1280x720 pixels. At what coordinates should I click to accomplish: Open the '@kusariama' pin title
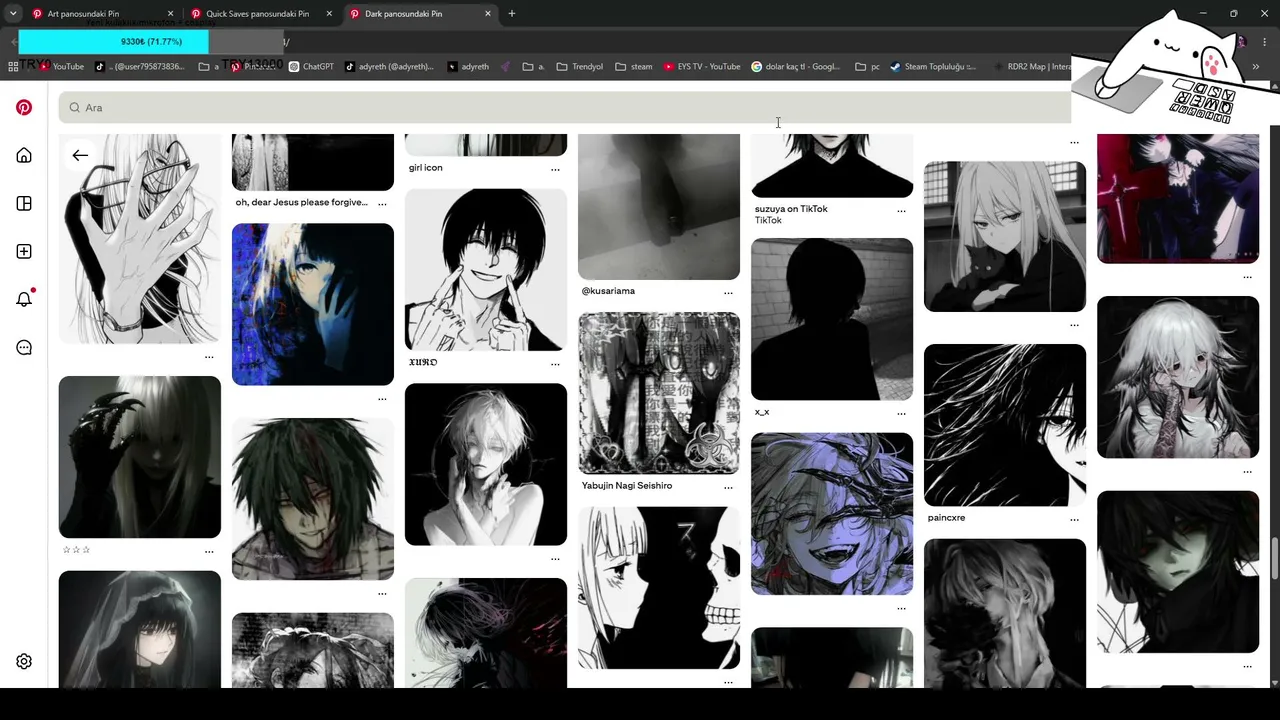(x=608, y=291)
